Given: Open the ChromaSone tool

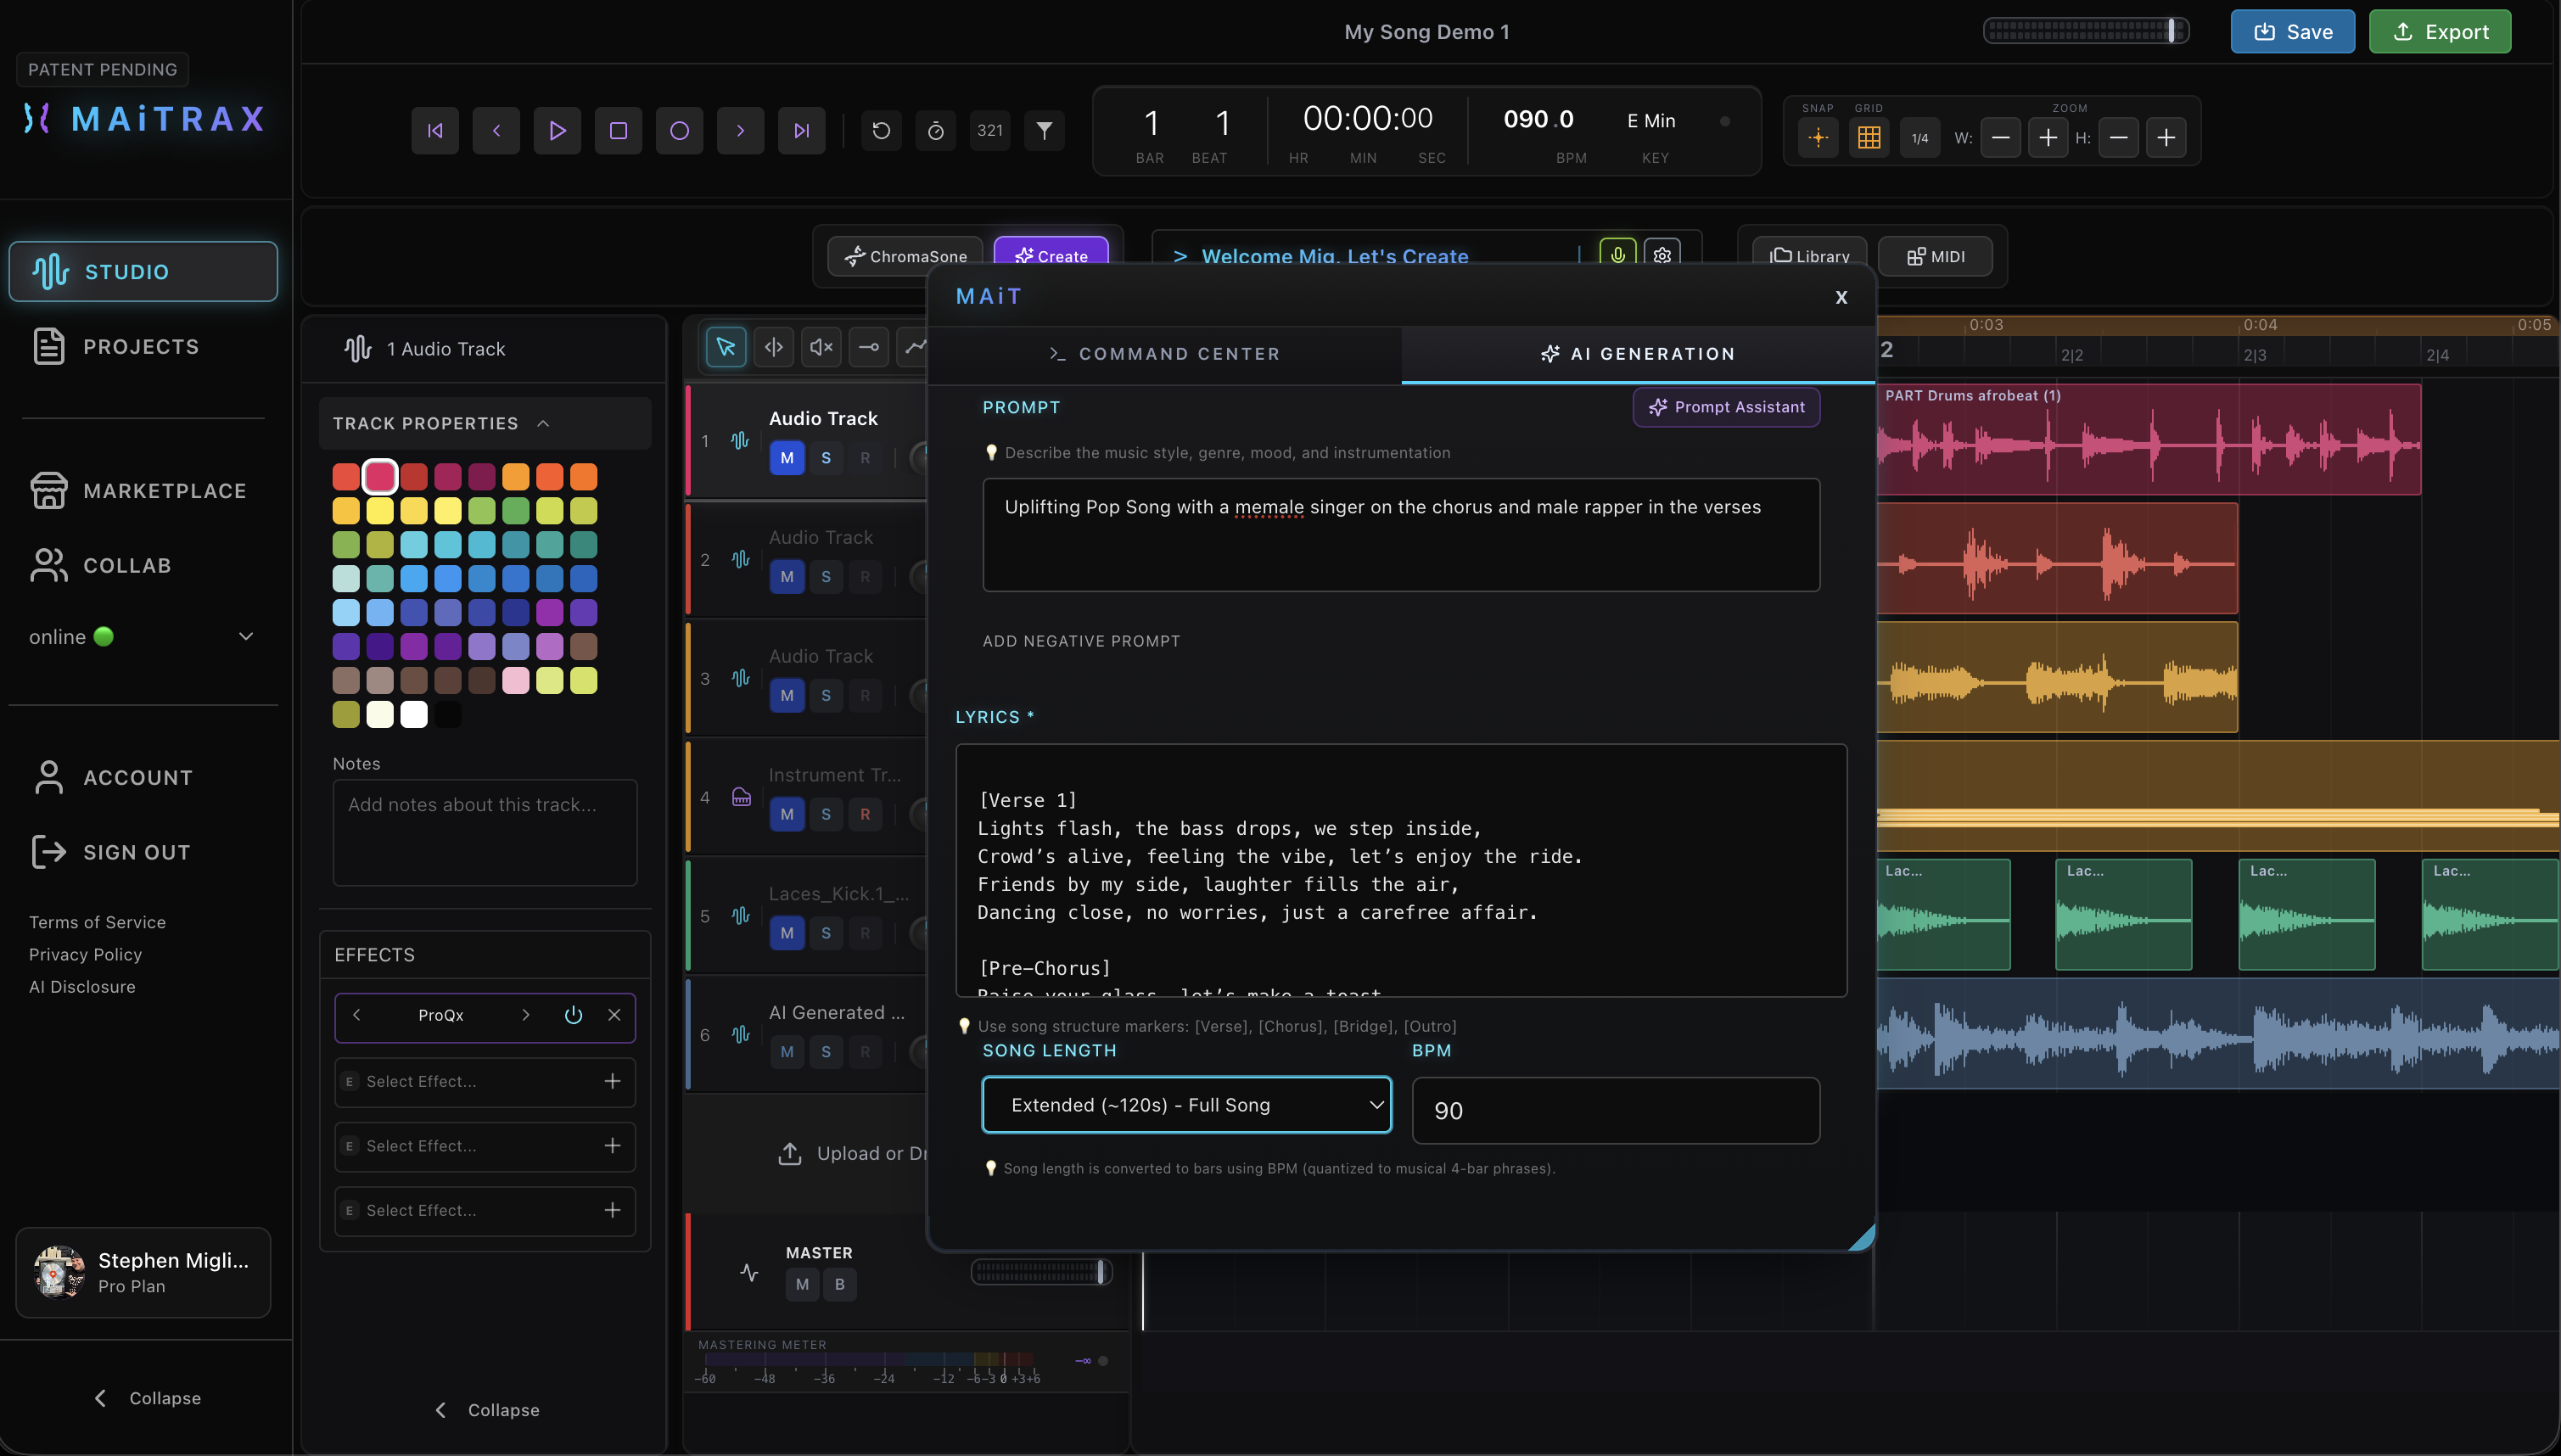Looking at the screenshot, I should click(x=905, y=256).
